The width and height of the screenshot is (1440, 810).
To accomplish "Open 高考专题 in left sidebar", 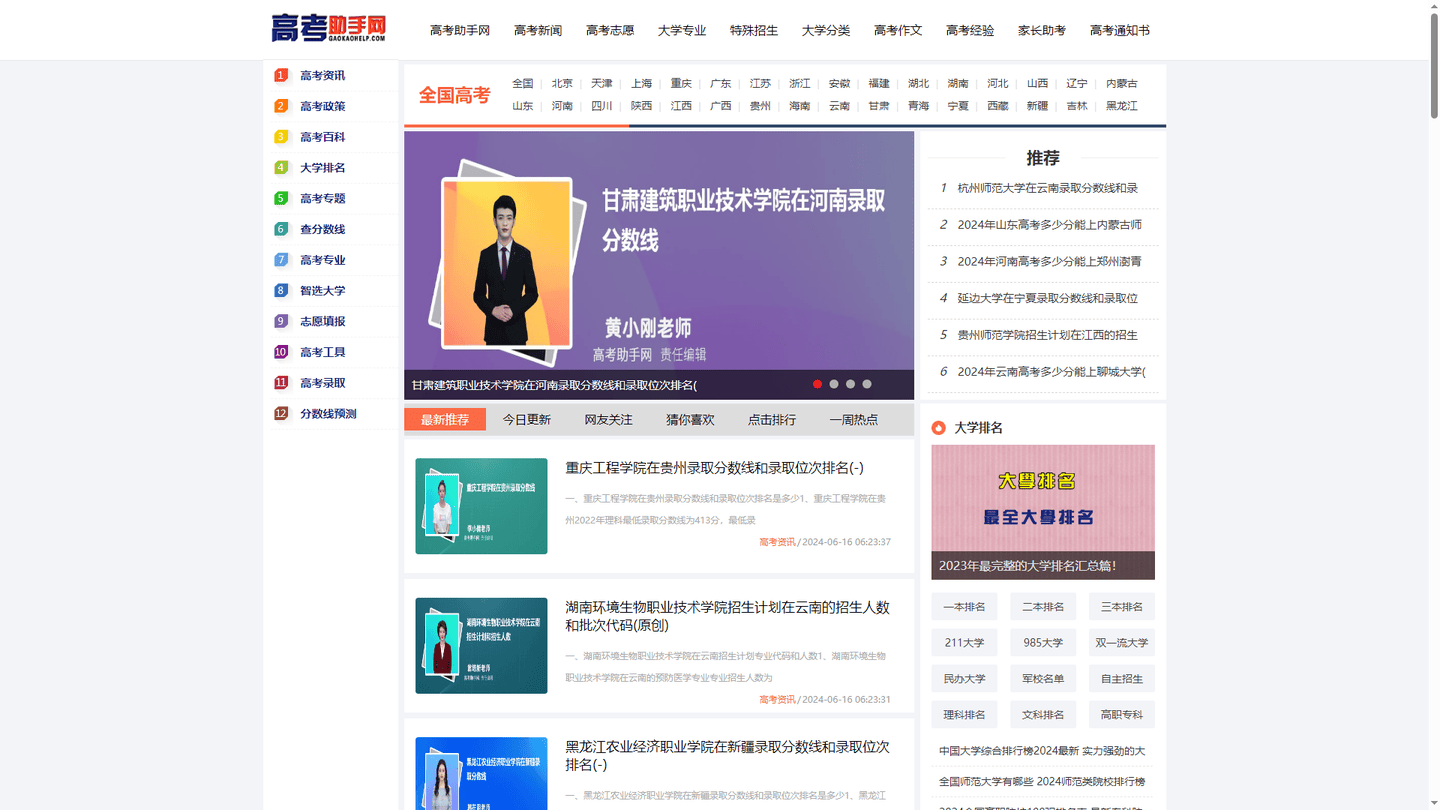I will pyautogui.click(x=323, y=198).
